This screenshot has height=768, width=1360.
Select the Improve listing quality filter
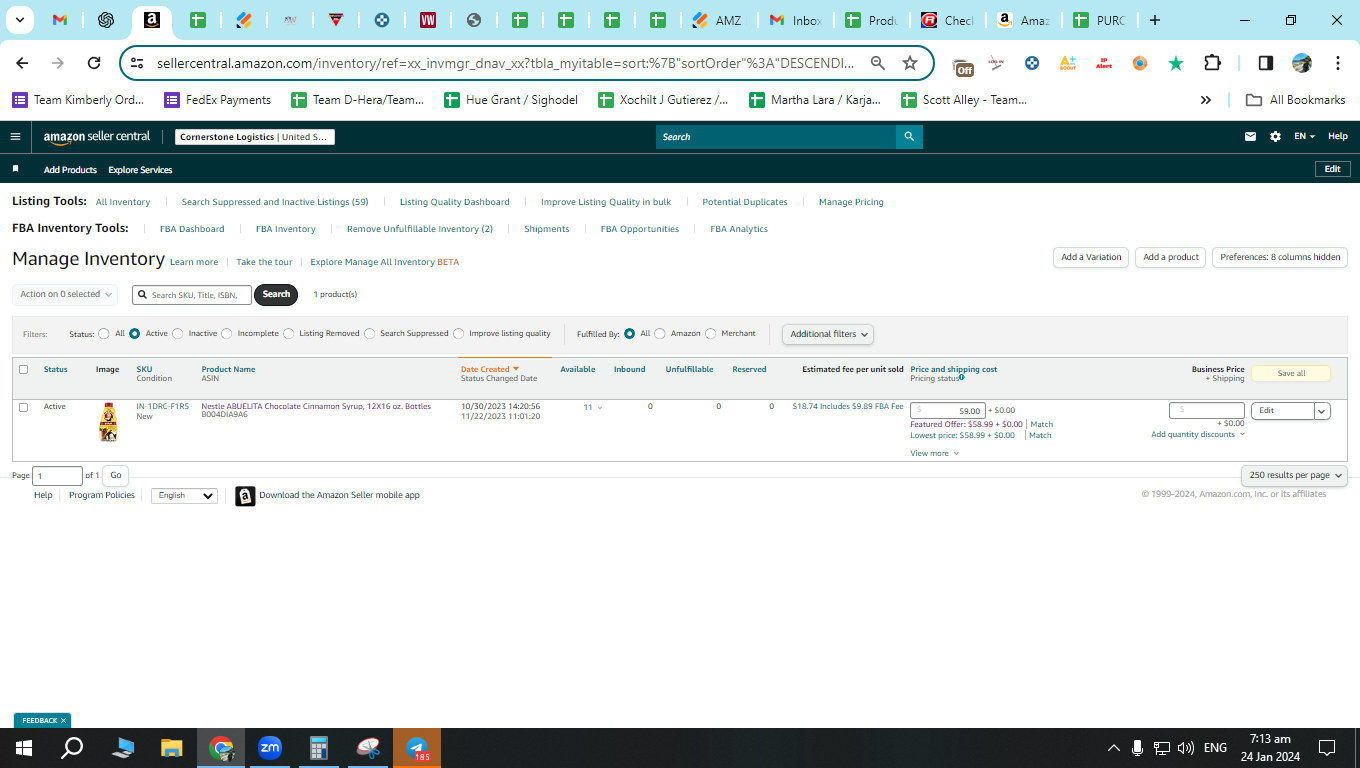[x=459, y=334]
